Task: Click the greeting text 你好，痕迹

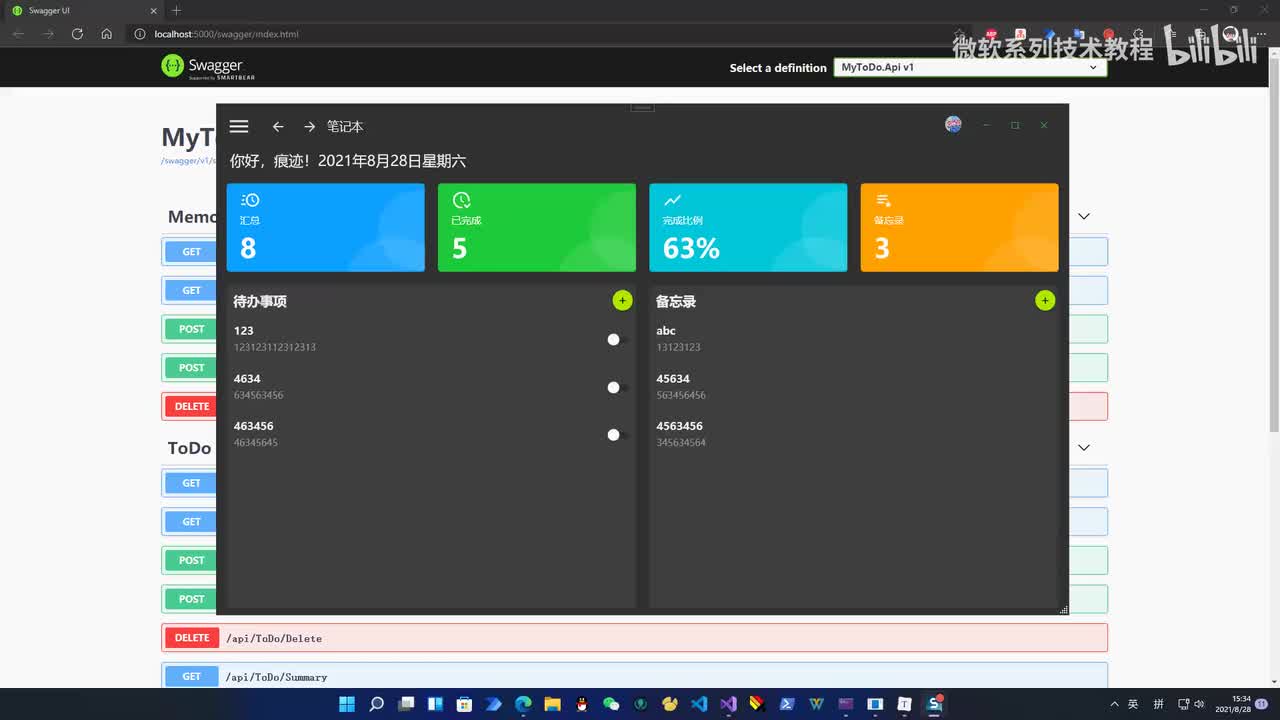Action: (270, 161)
